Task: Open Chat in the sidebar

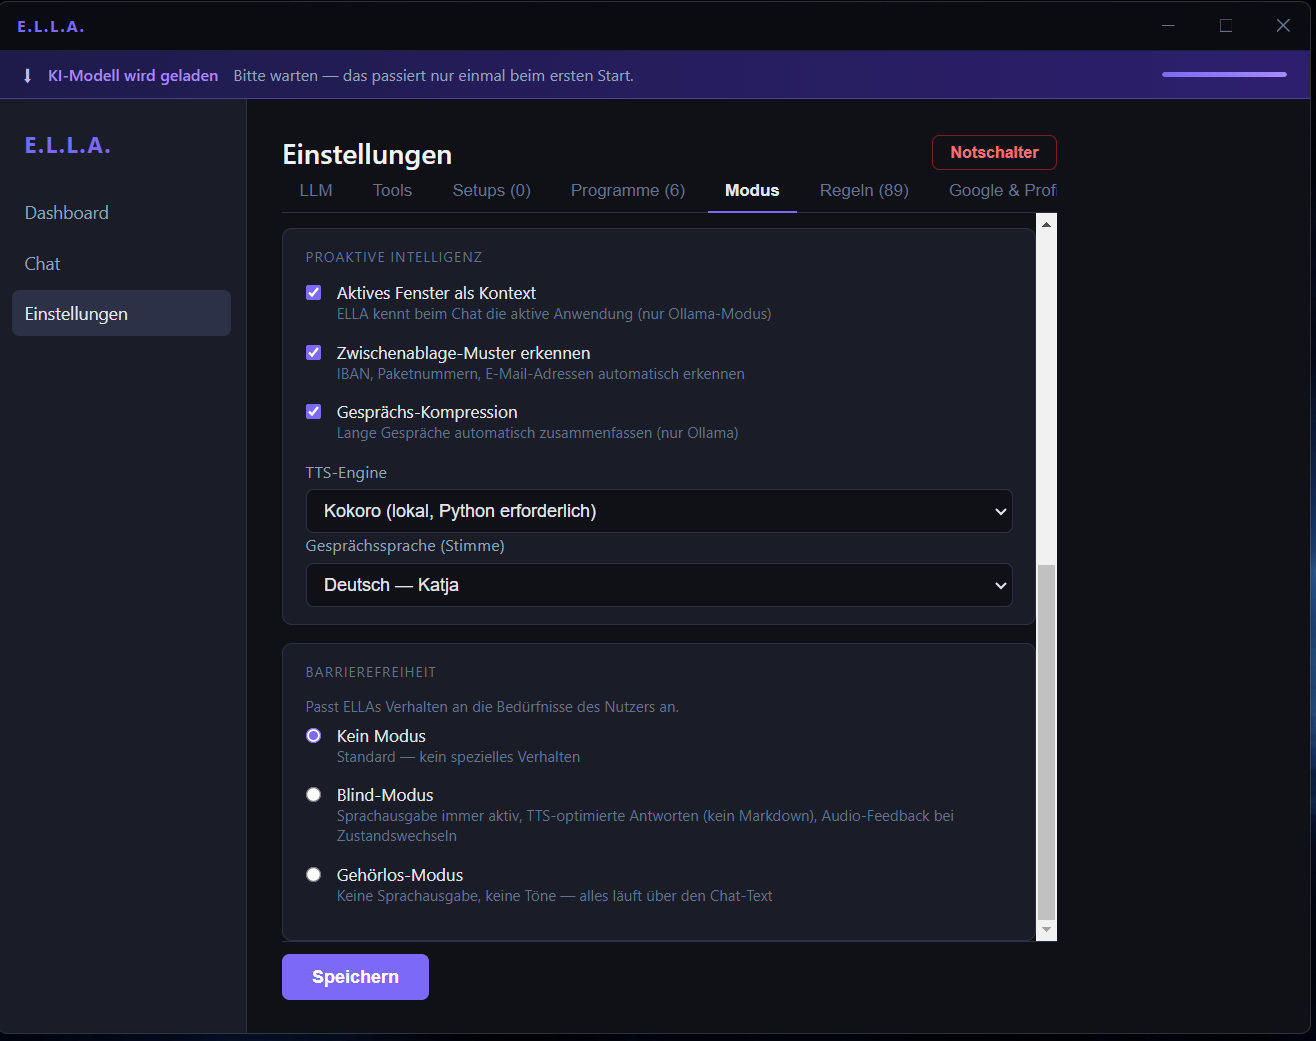Action: coord(122,264)
